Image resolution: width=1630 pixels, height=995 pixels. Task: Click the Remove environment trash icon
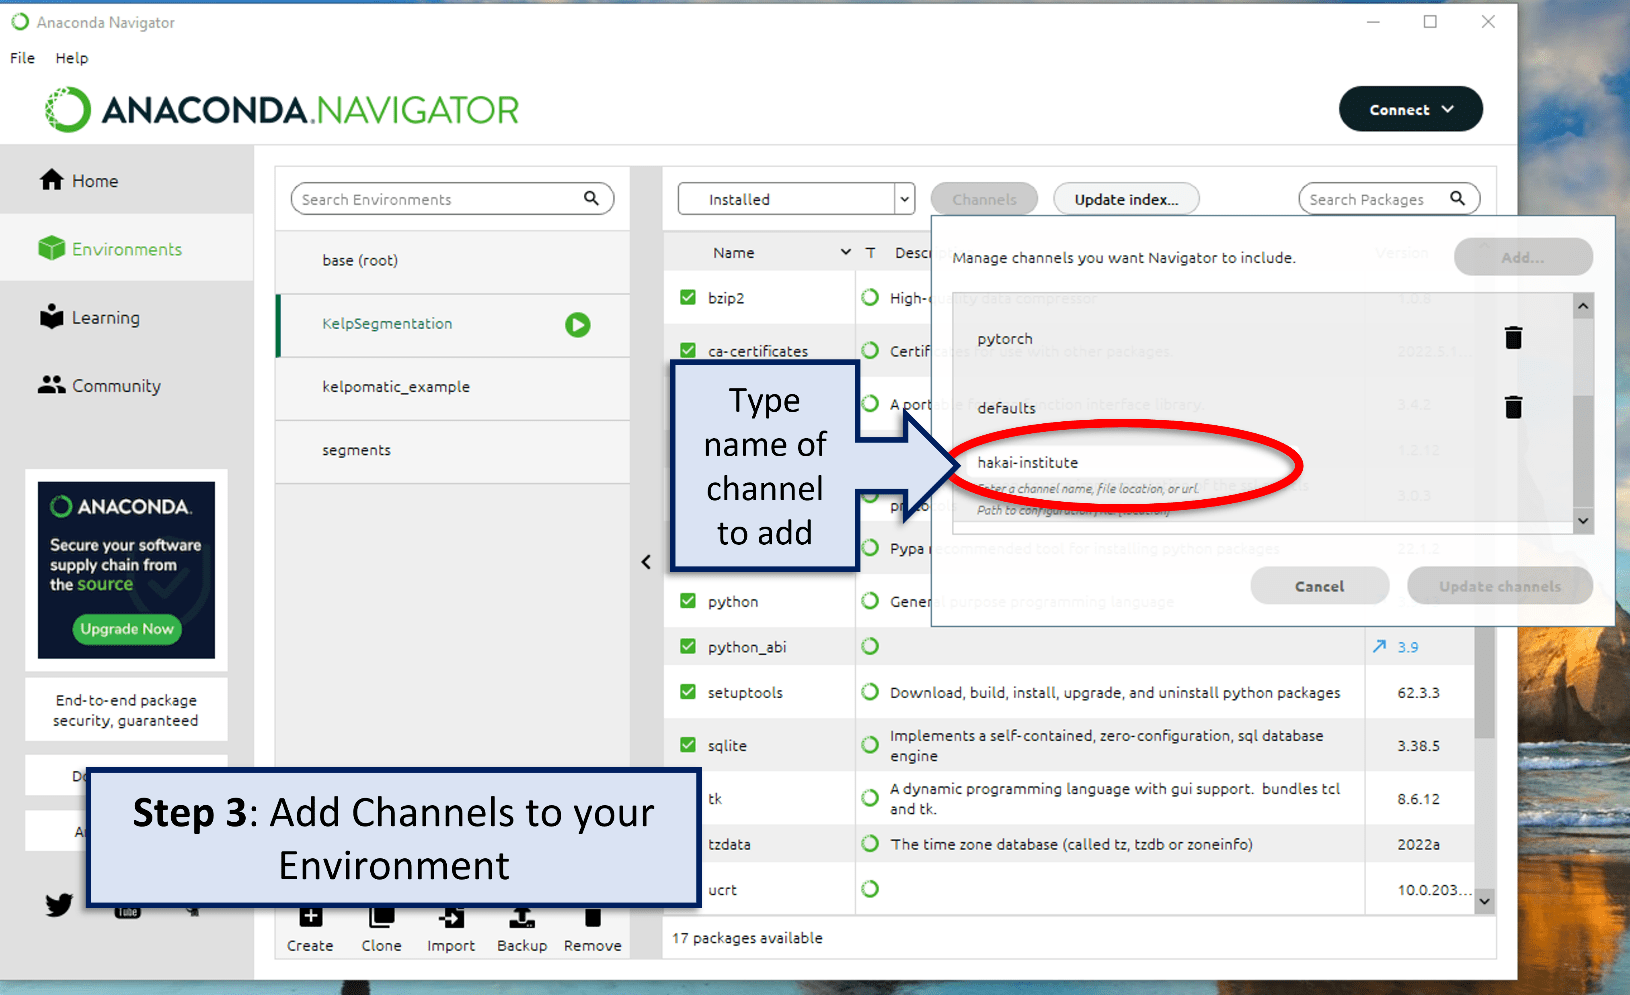593,917
